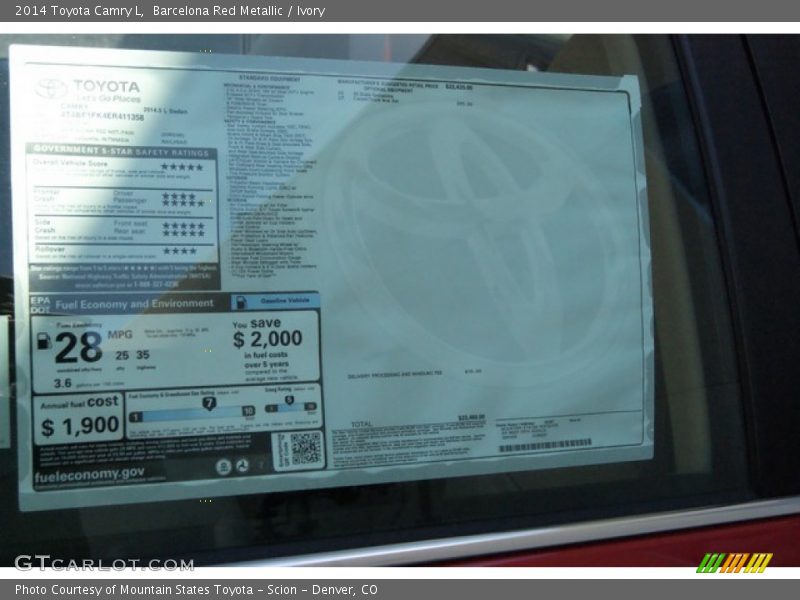This screenshot has width=800, height=600.
Task: Click the highway MPG value 35
Action: click(x=143, y=355)
